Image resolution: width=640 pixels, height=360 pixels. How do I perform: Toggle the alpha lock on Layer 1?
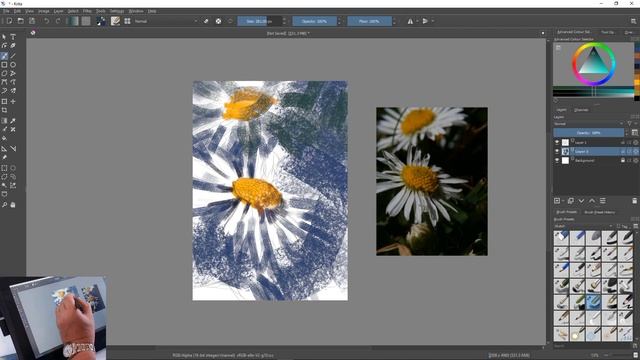click(x=635, y=142)
